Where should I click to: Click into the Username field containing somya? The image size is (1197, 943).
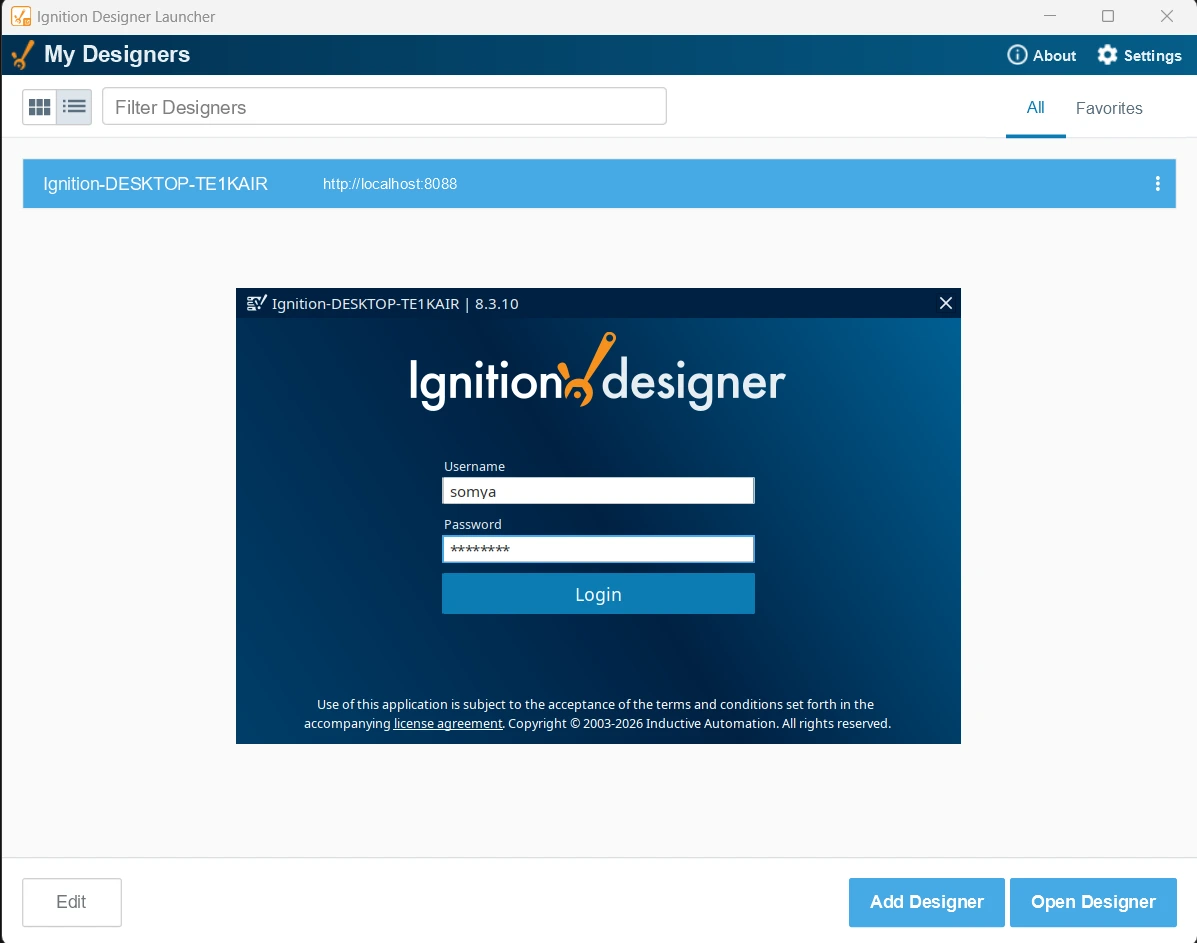point(598,491)
